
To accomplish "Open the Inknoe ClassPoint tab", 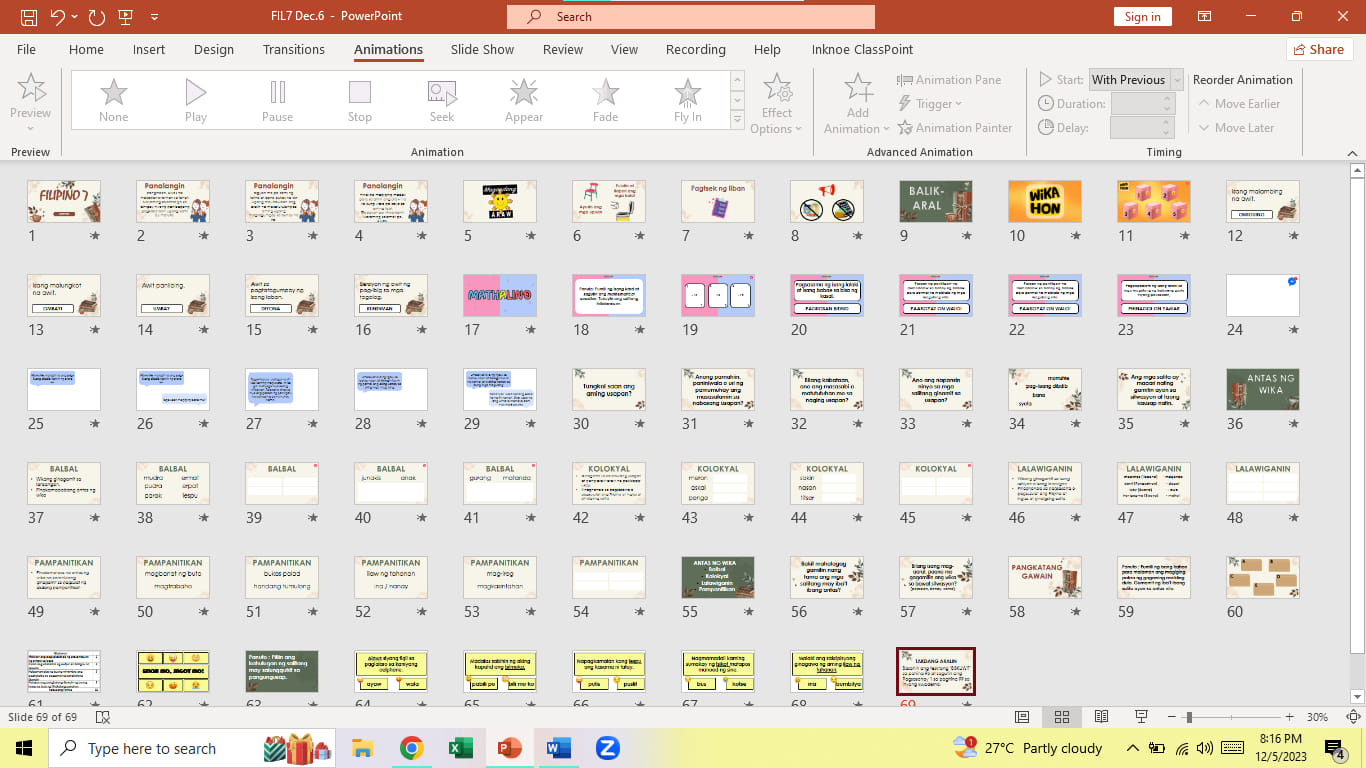I will pyautogui.click(x=862, y=49).
